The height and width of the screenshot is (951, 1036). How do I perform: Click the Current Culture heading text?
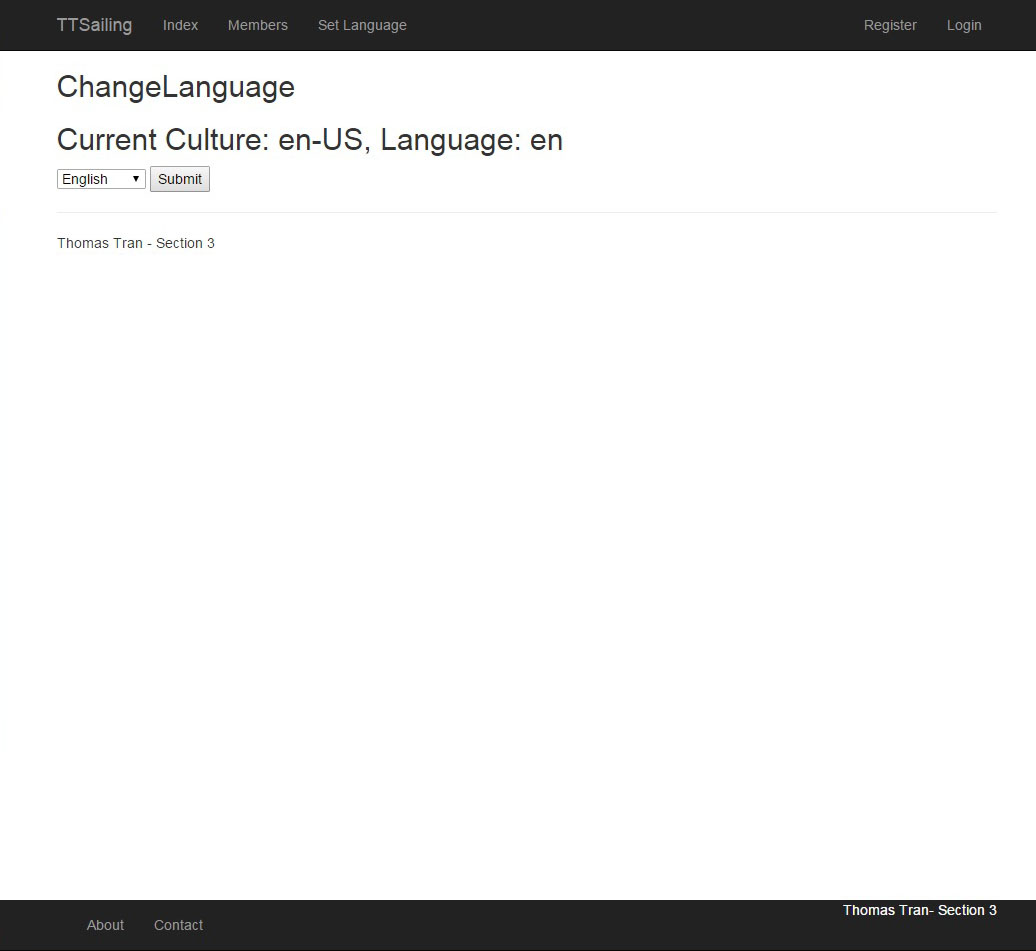[x=162, y=140]
